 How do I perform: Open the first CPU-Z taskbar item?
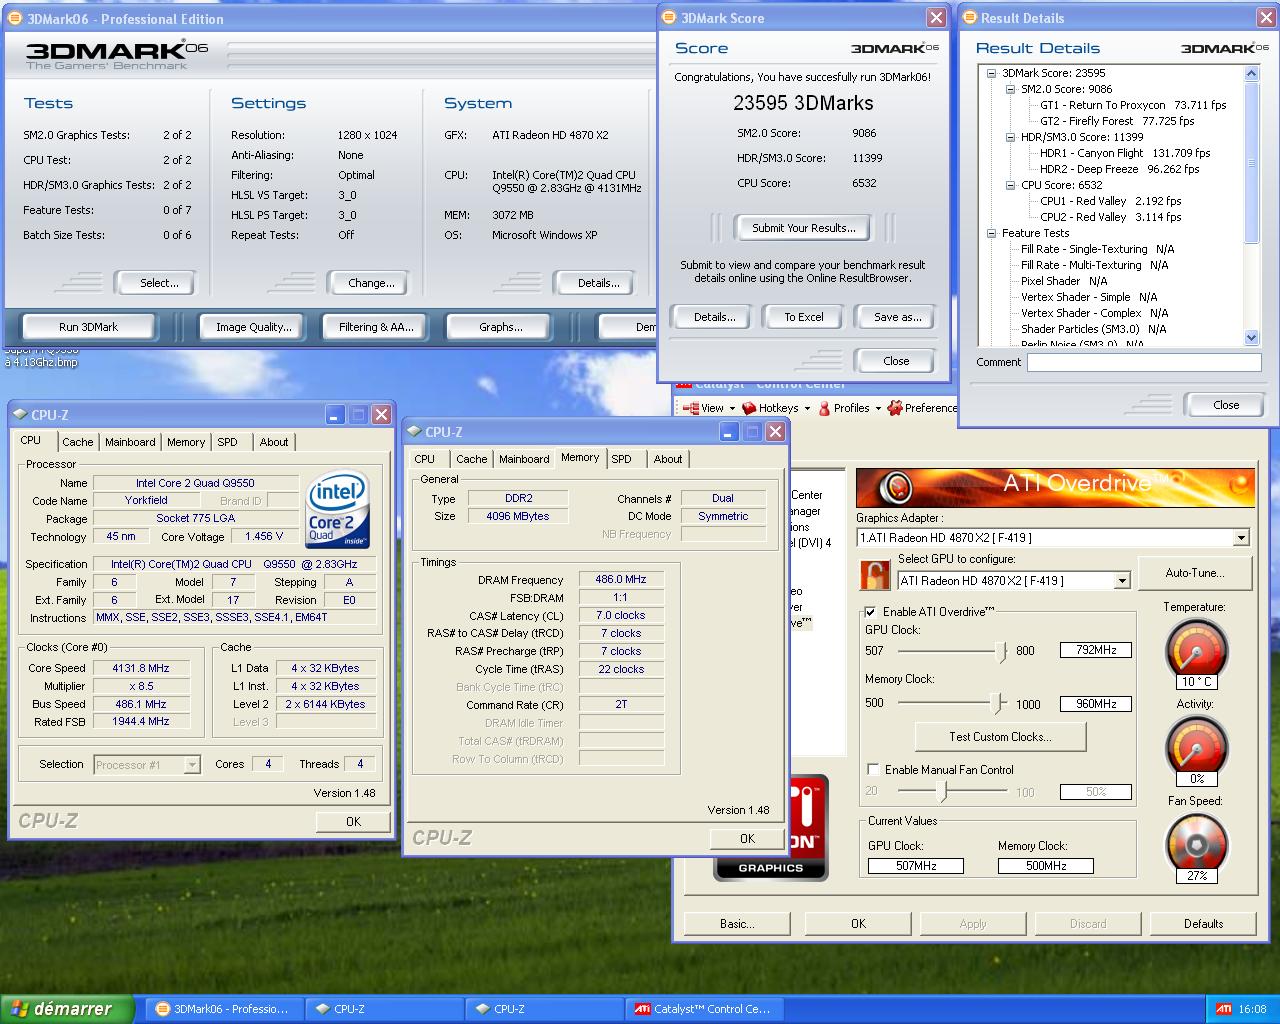pyautogui.click(x=382, y=1009)
